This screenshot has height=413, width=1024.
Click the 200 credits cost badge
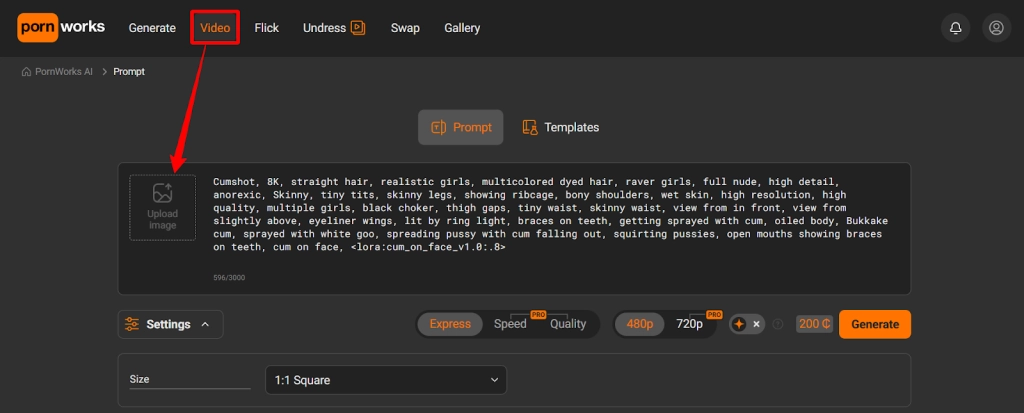pyautogui.click(x=814, y=324)
